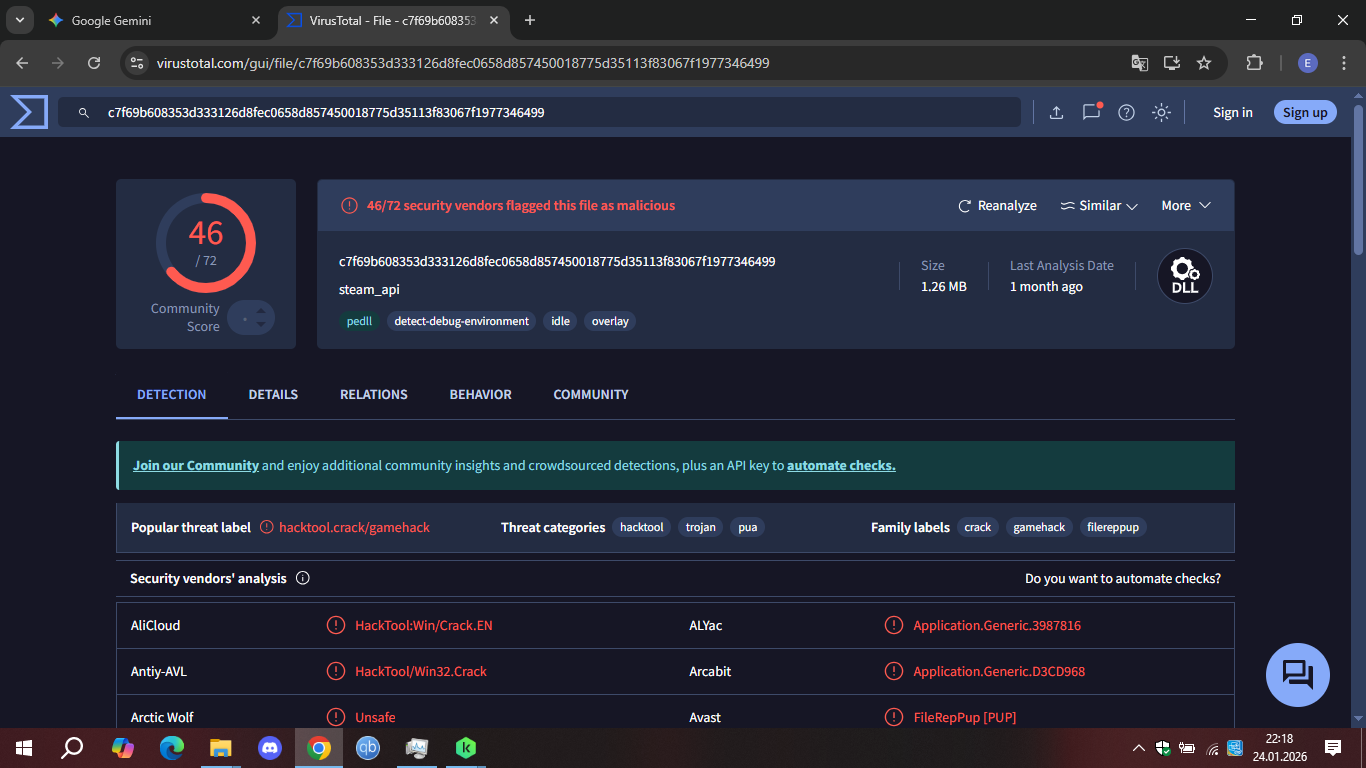Open the Chrome profile avatar E
This screenshot has width=1366, height=768.
(1308, 63)
